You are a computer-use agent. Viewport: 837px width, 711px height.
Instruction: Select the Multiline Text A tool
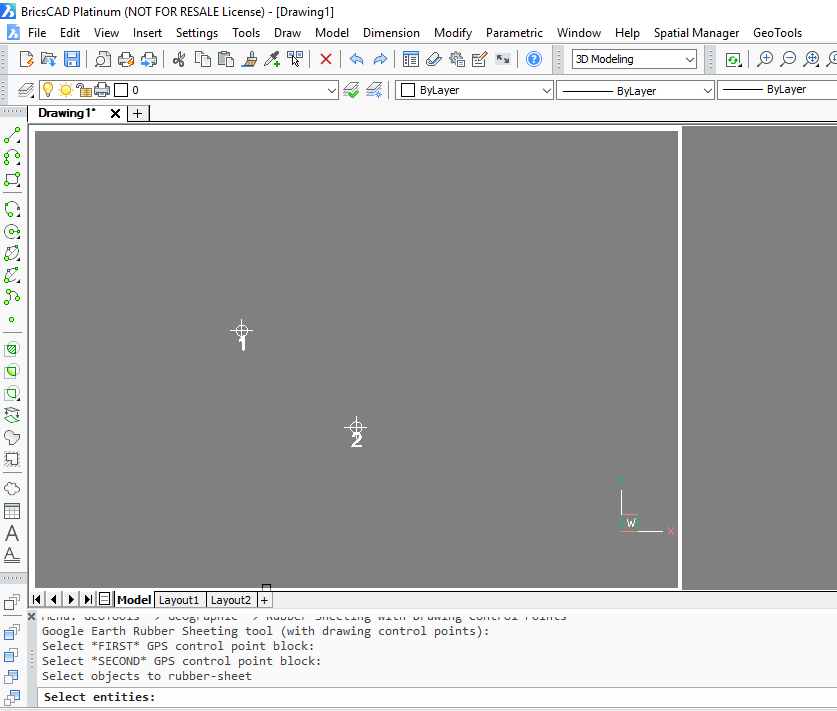(x=12, y=533)
